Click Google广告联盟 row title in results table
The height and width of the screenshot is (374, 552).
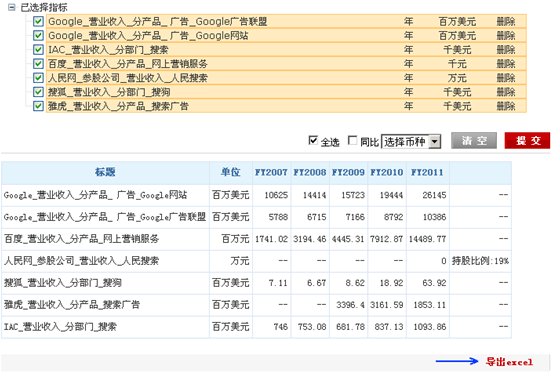click(x=105, y=217)
